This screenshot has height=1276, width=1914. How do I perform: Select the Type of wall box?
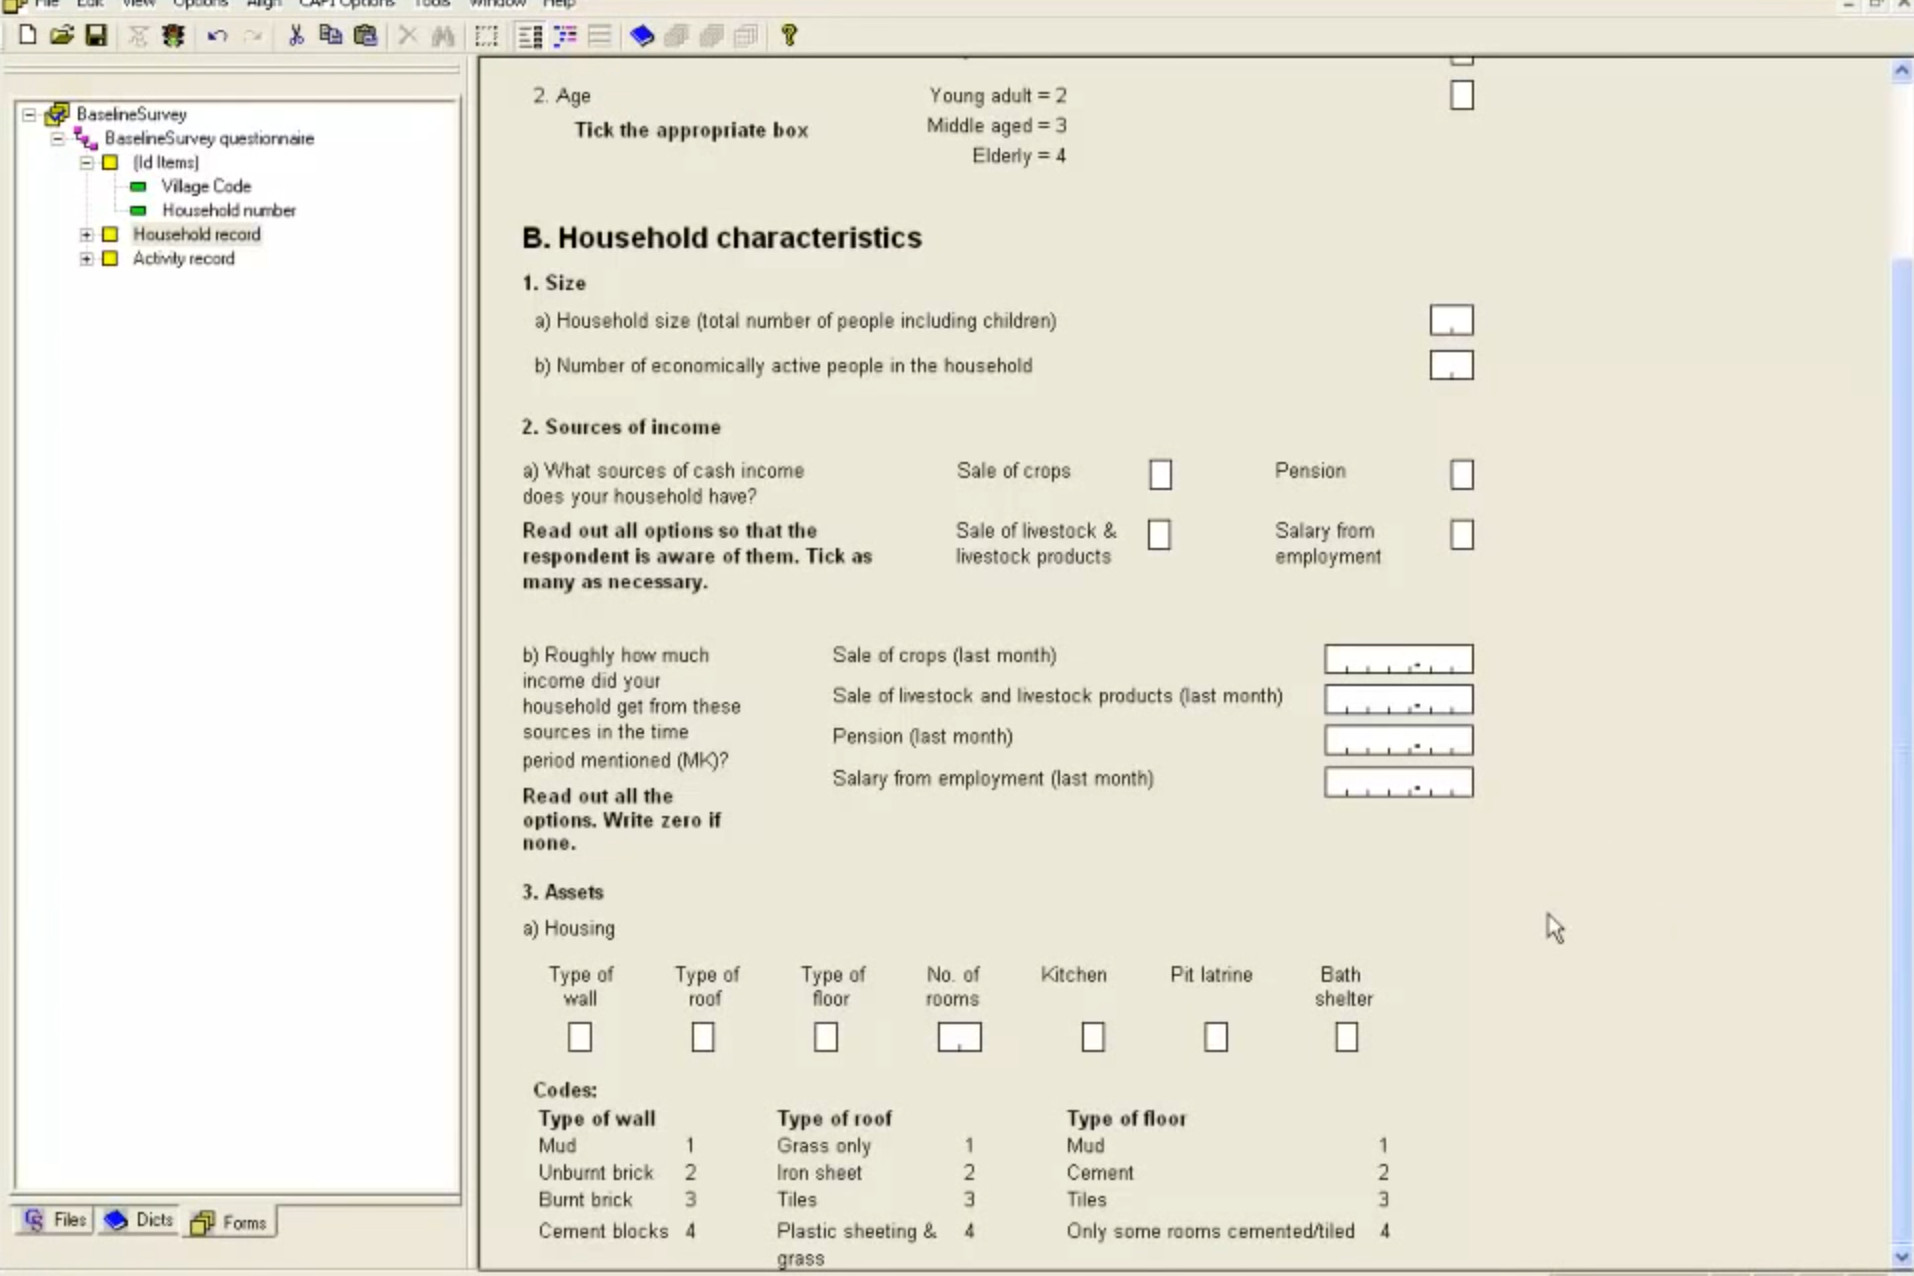tap(580, 1037)
